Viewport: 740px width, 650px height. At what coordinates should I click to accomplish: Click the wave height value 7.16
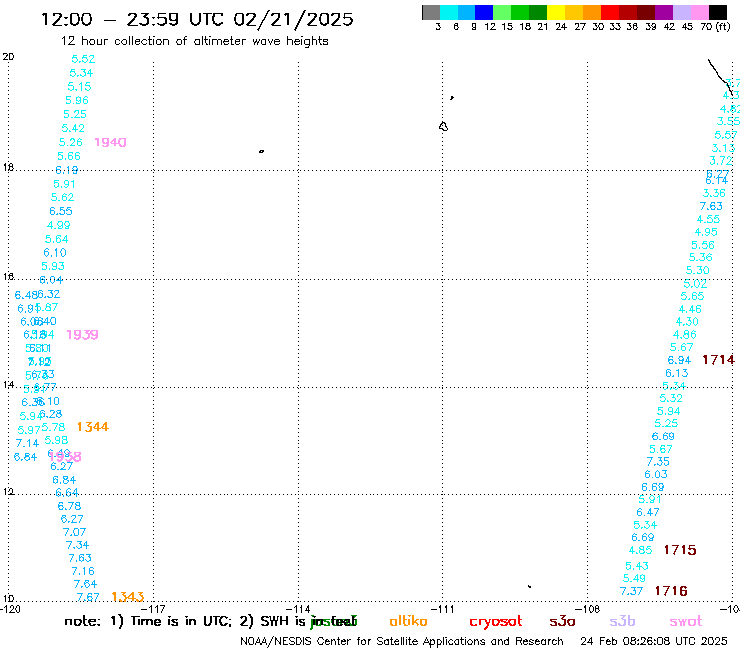(x=83, y=571)
